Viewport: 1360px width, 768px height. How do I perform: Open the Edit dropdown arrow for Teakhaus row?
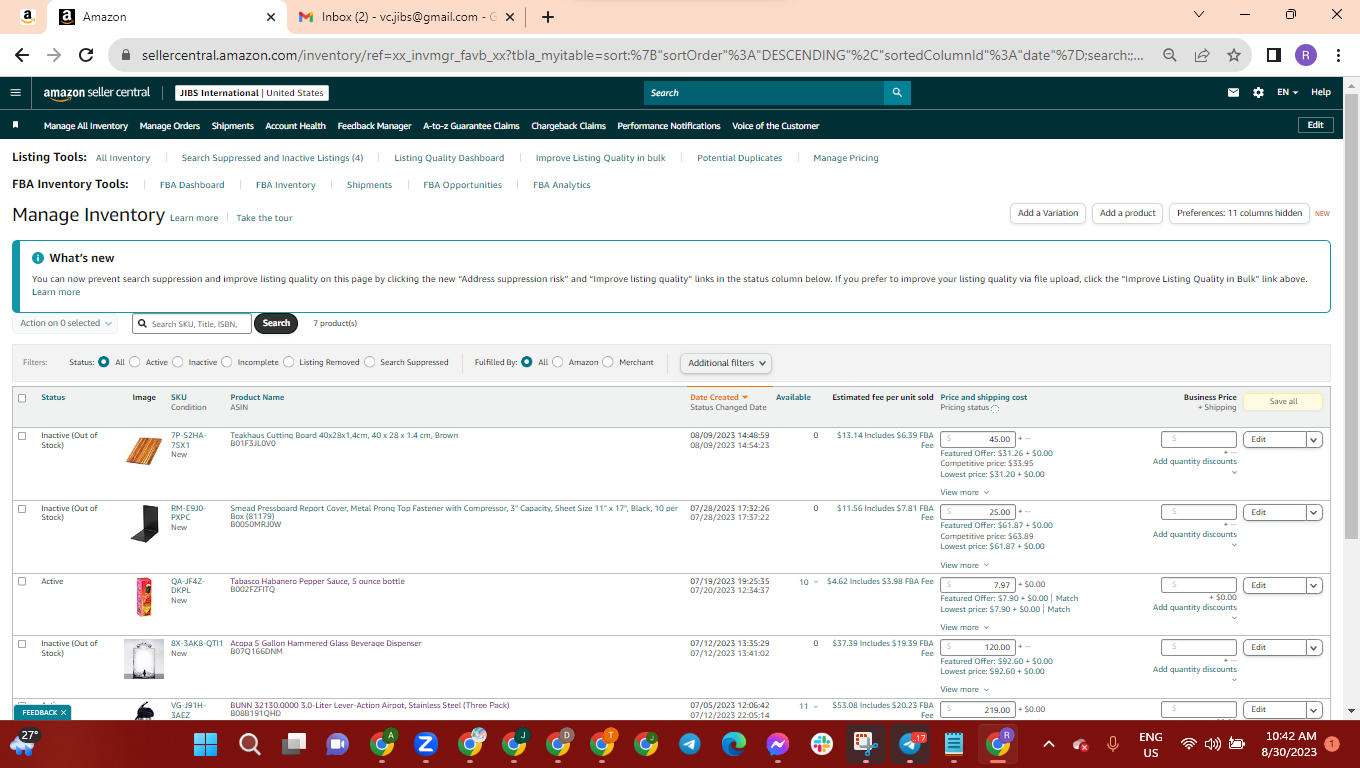1314,439
